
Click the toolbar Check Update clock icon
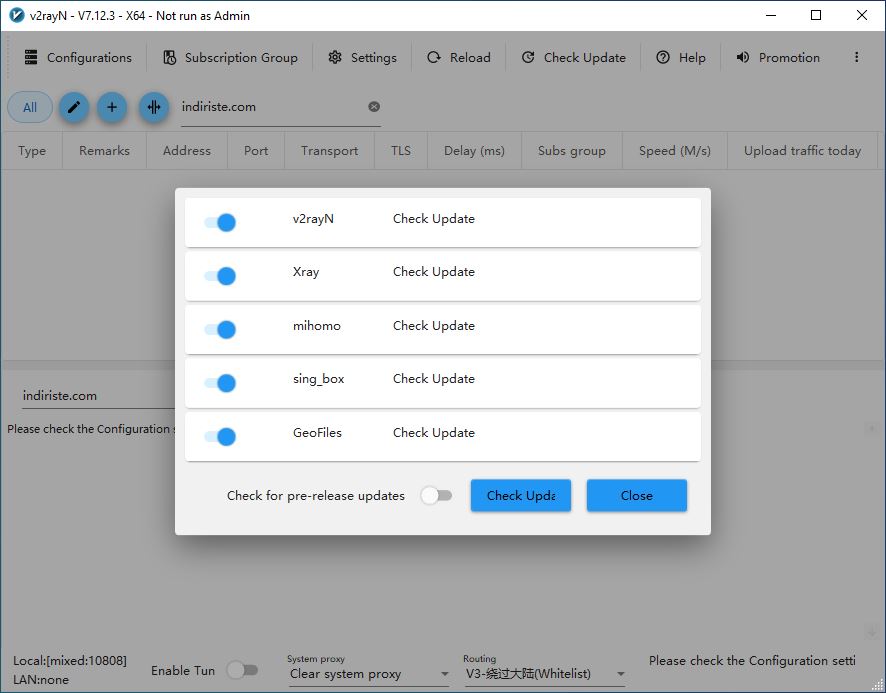(528, 57)
